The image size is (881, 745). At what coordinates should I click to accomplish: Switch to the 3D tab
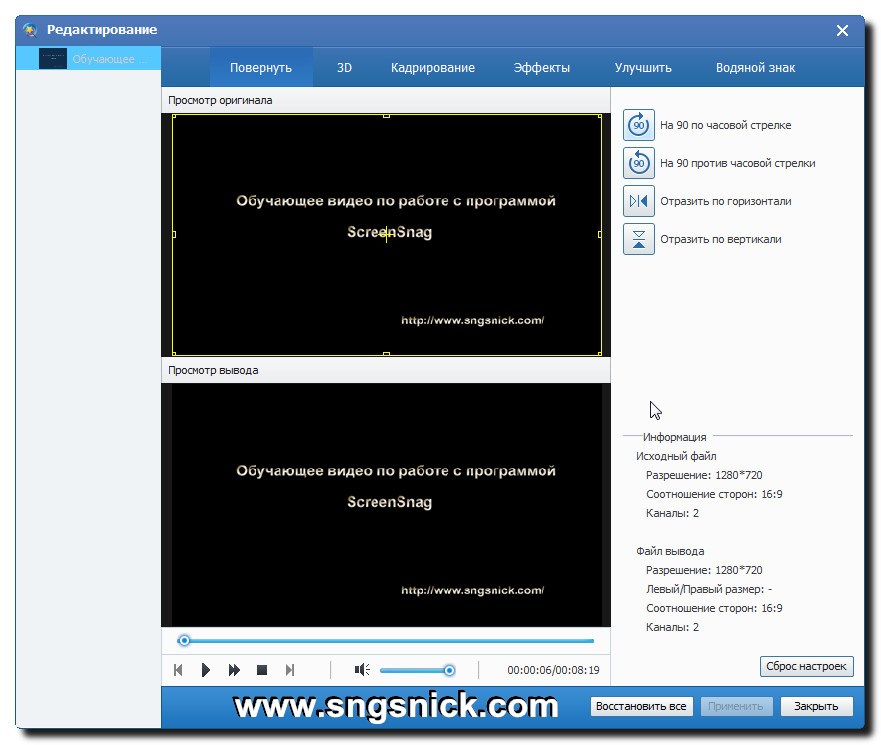[x=344, y=67]
